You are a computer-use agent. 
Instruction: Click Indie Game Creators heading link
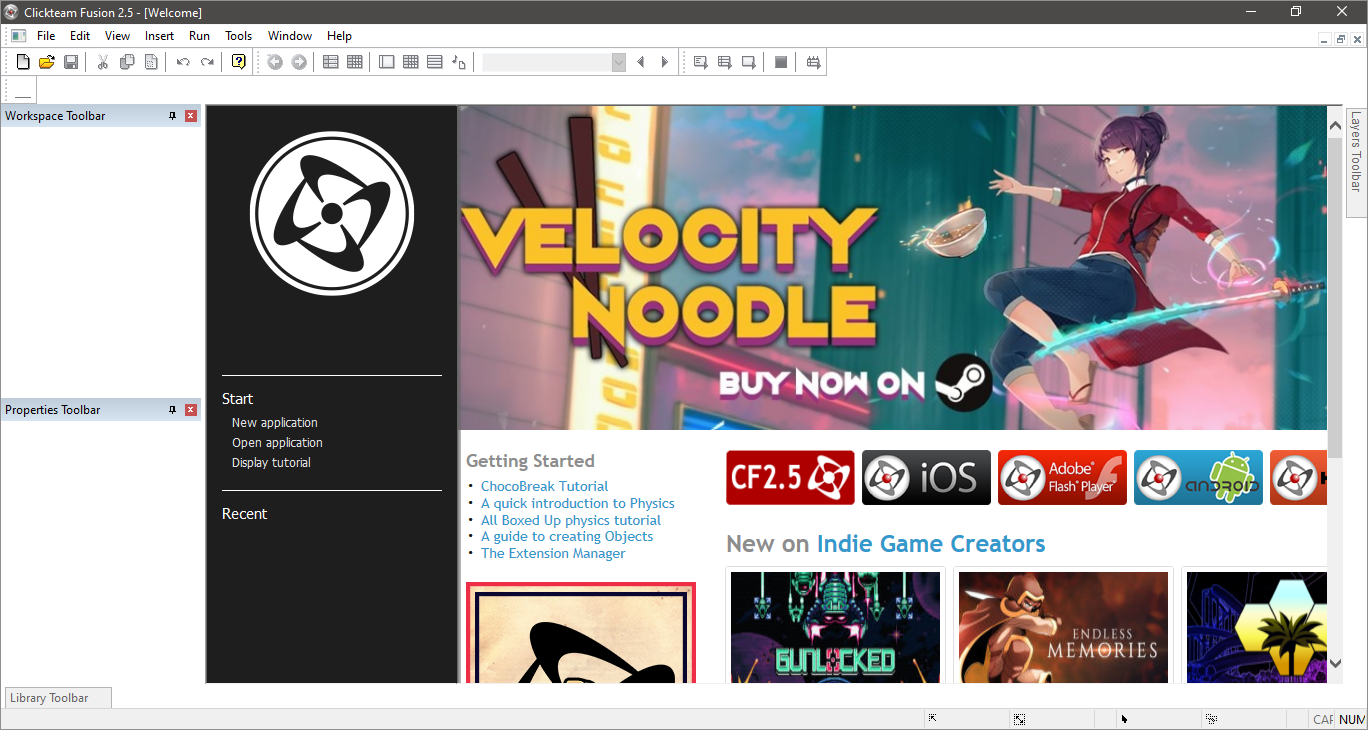coord(931,544)
